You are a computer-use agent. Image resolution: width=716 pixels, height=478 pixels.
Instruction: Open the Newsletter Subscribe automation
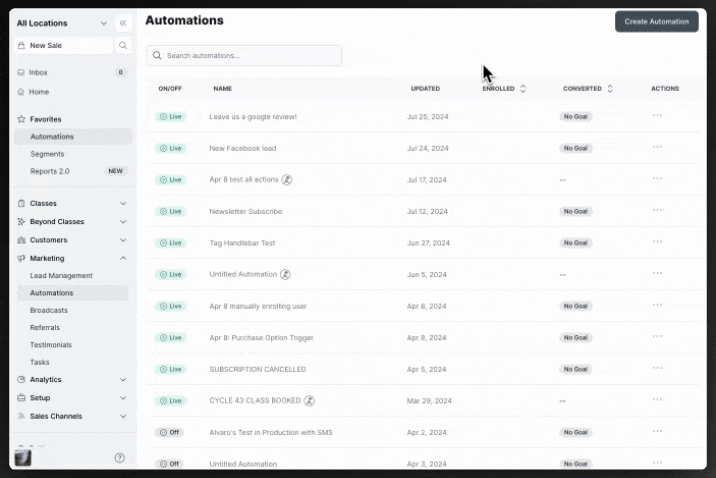tap(246, 211)
